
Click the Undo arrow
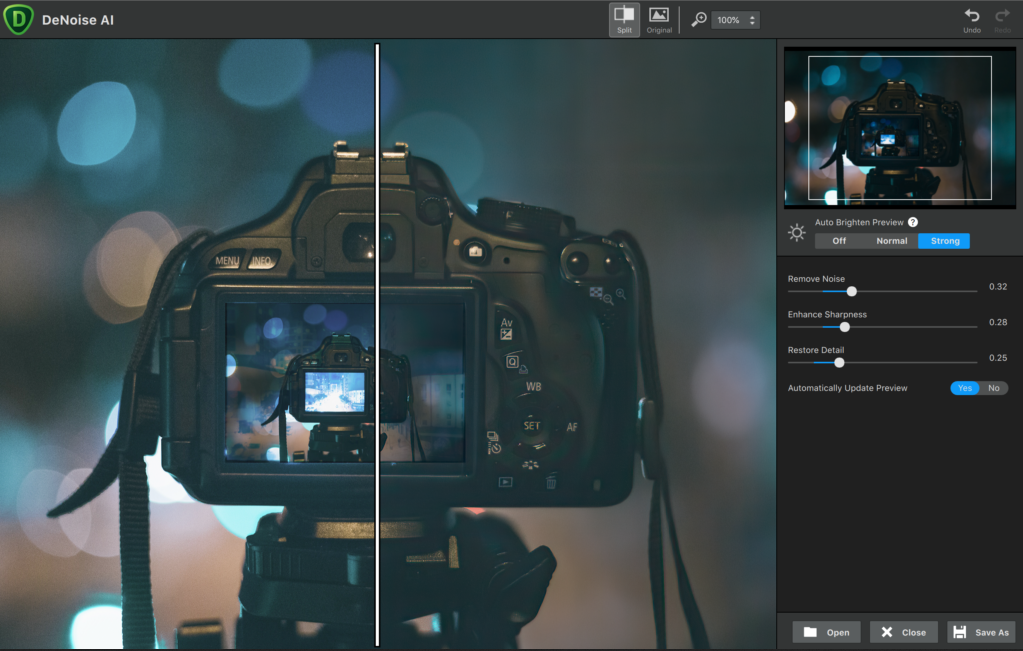[x=971, y=20]
